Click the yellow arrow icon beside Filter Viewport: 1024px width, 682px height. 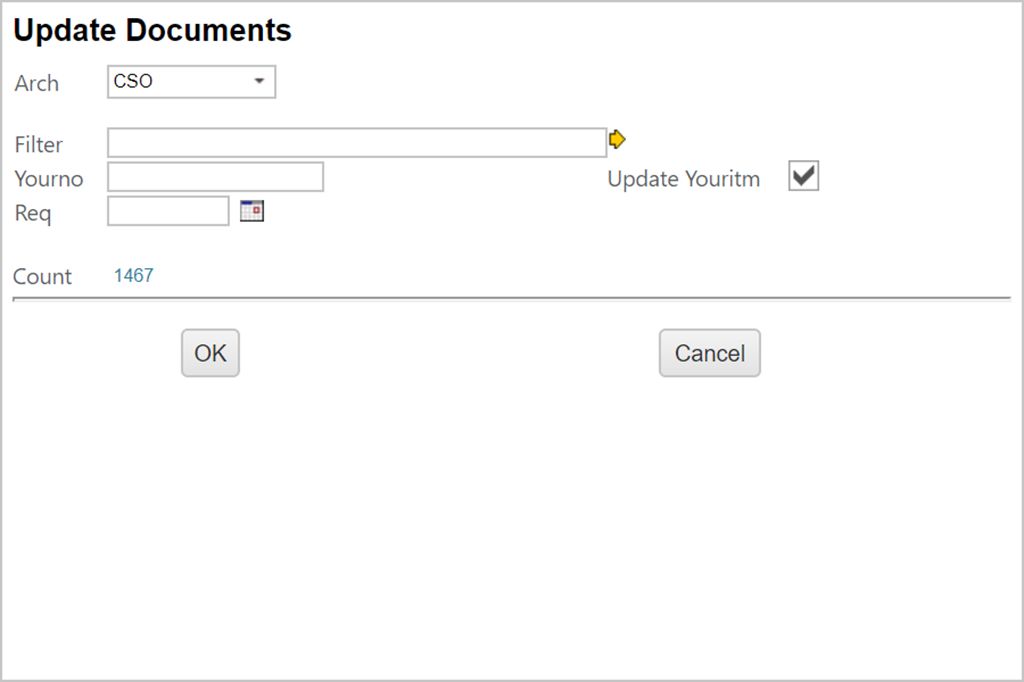617,140
